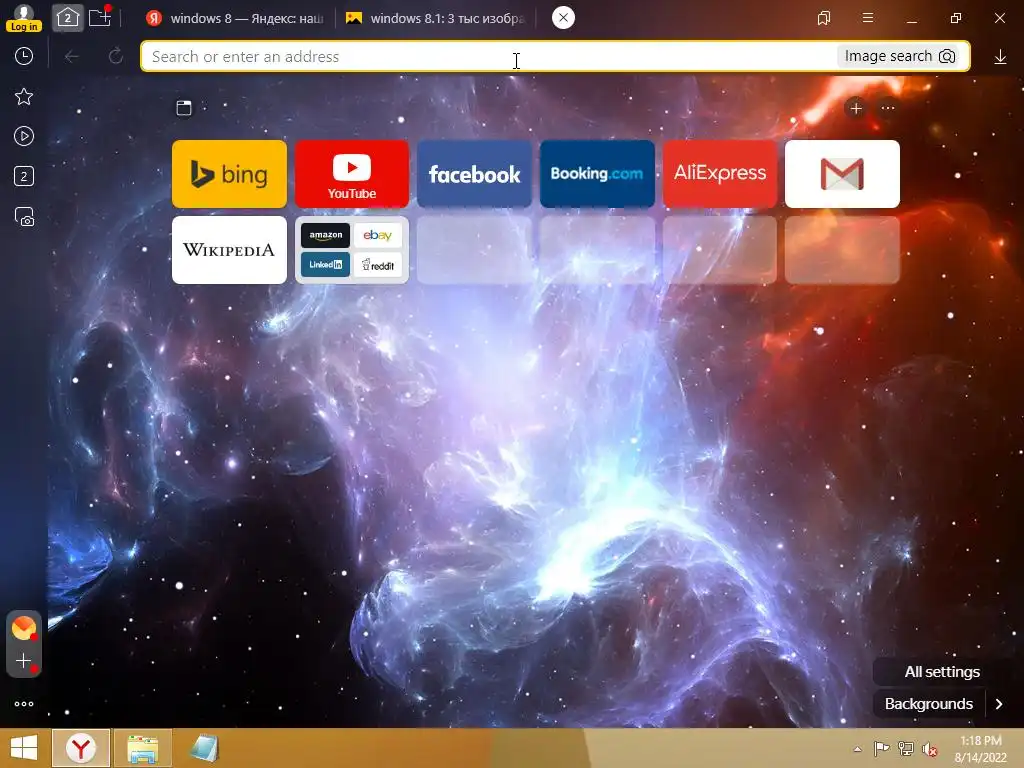The height and width of the screenshot is (768, 1024).
Task: Open the video play icon in sidebar
Action: [x=24, y=136]
